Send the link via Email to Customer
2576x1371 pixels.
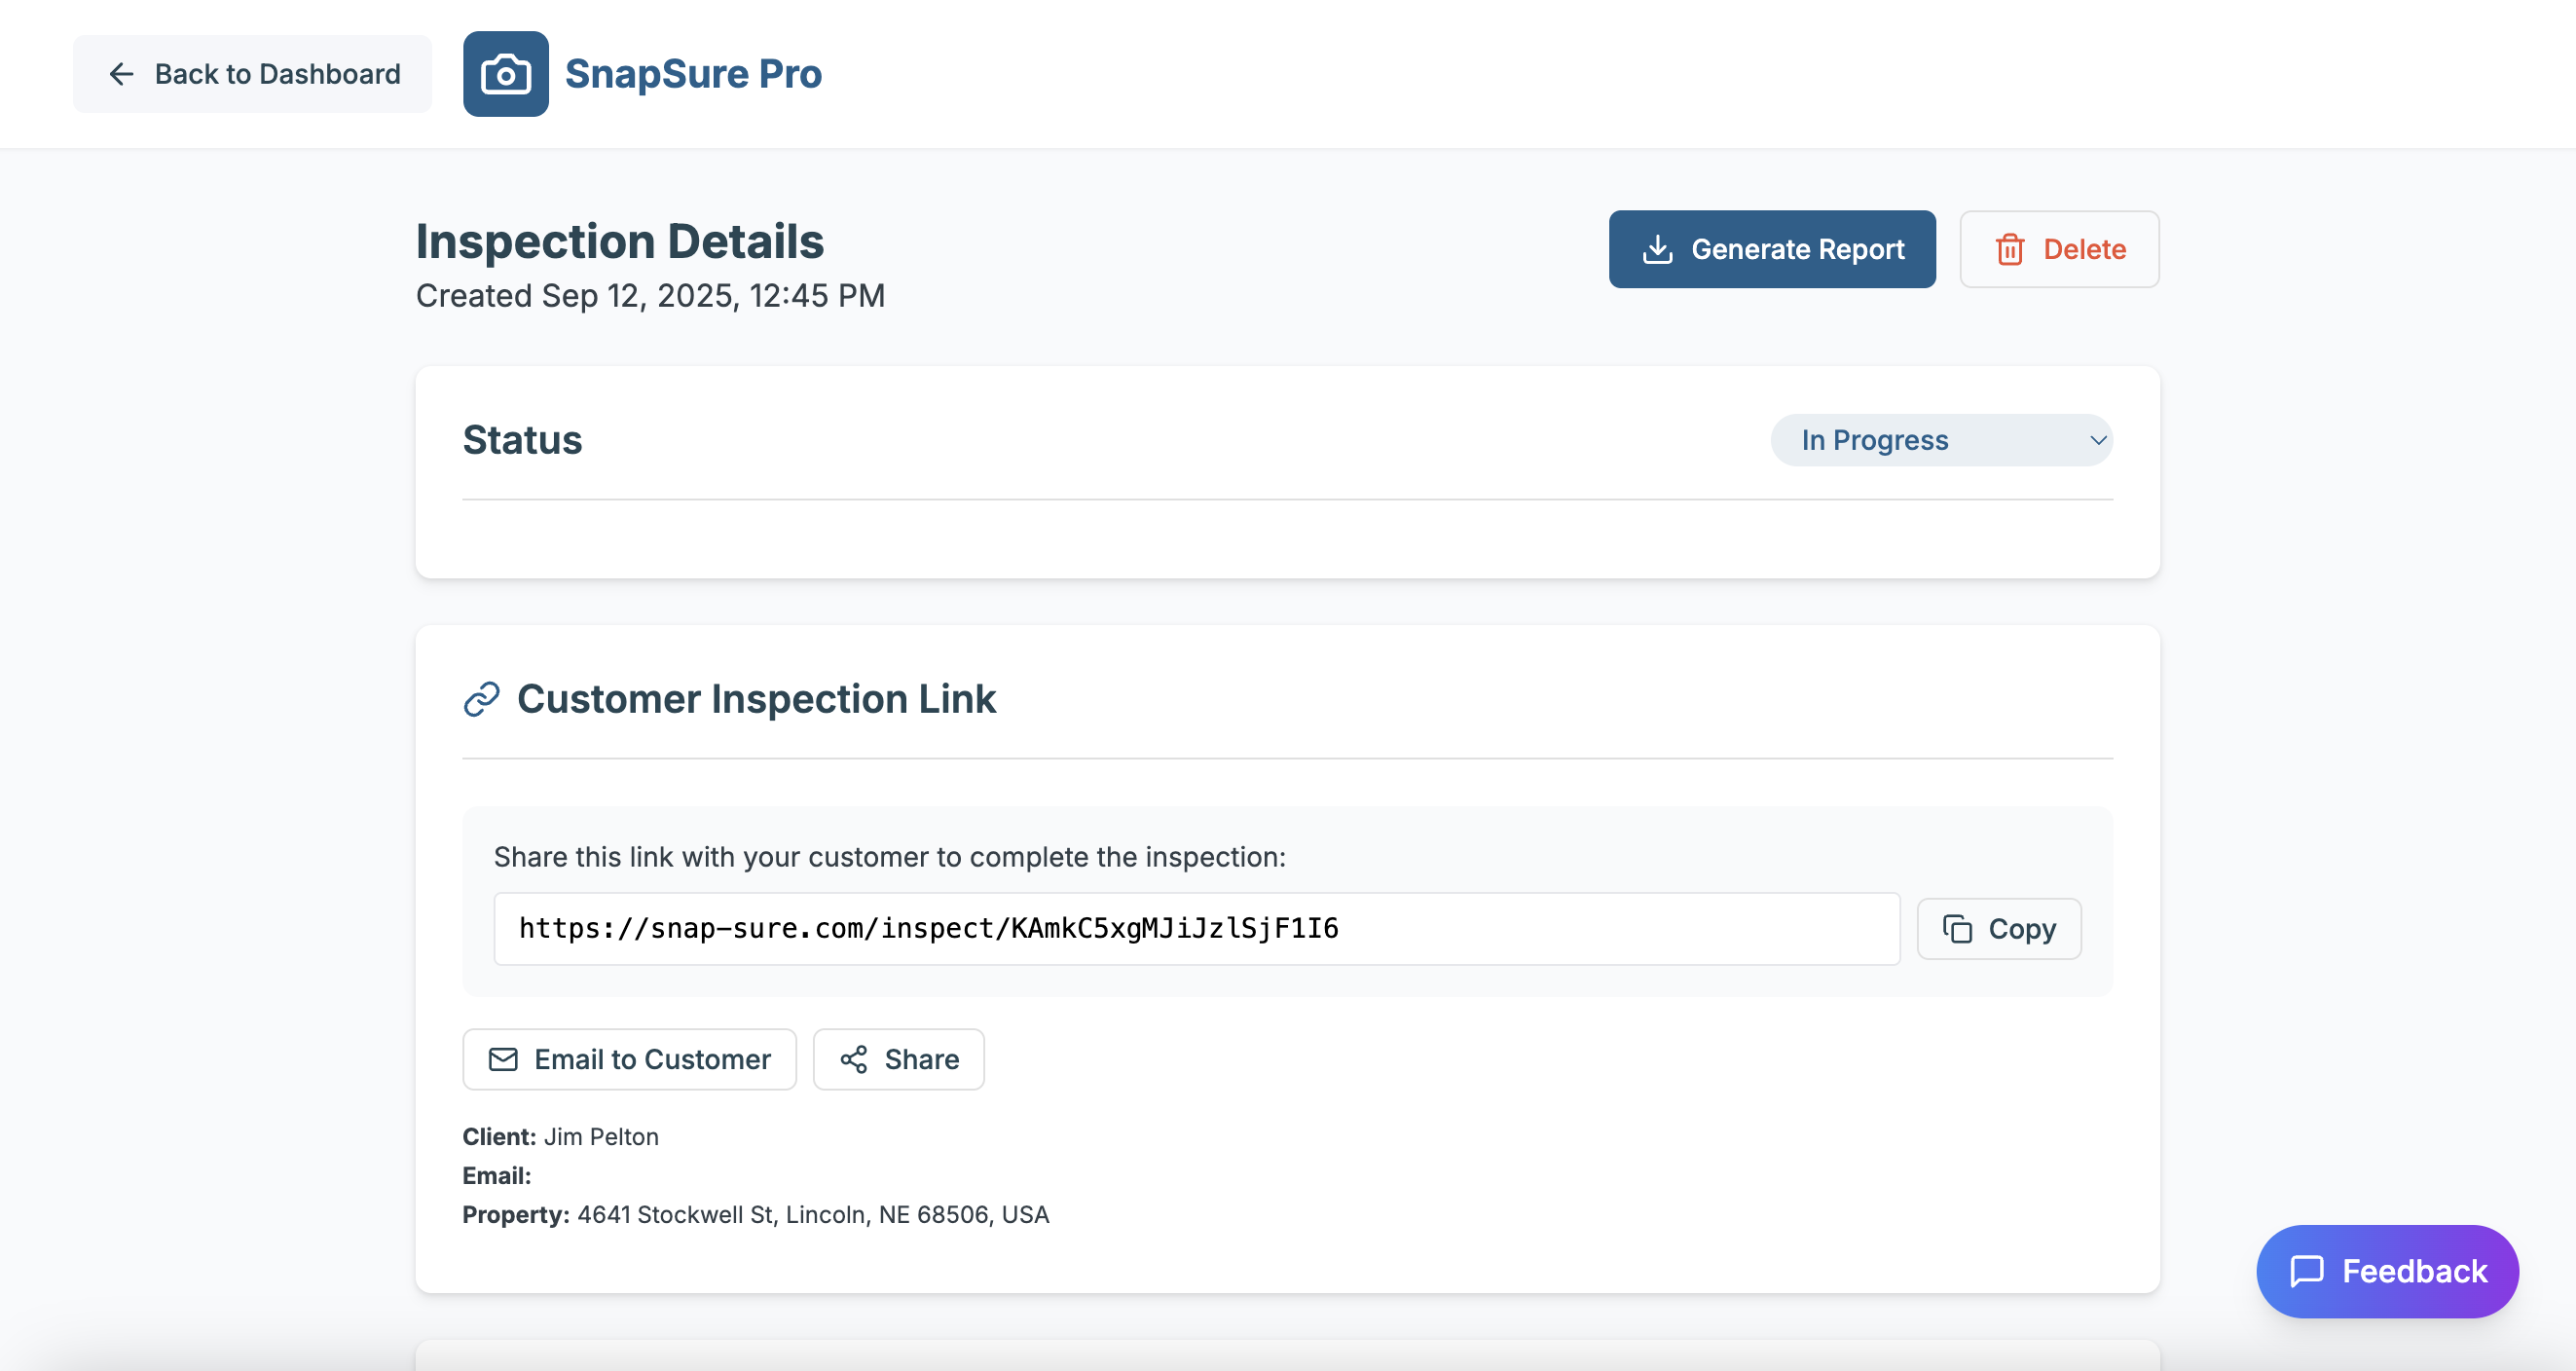click(629, 1059)
